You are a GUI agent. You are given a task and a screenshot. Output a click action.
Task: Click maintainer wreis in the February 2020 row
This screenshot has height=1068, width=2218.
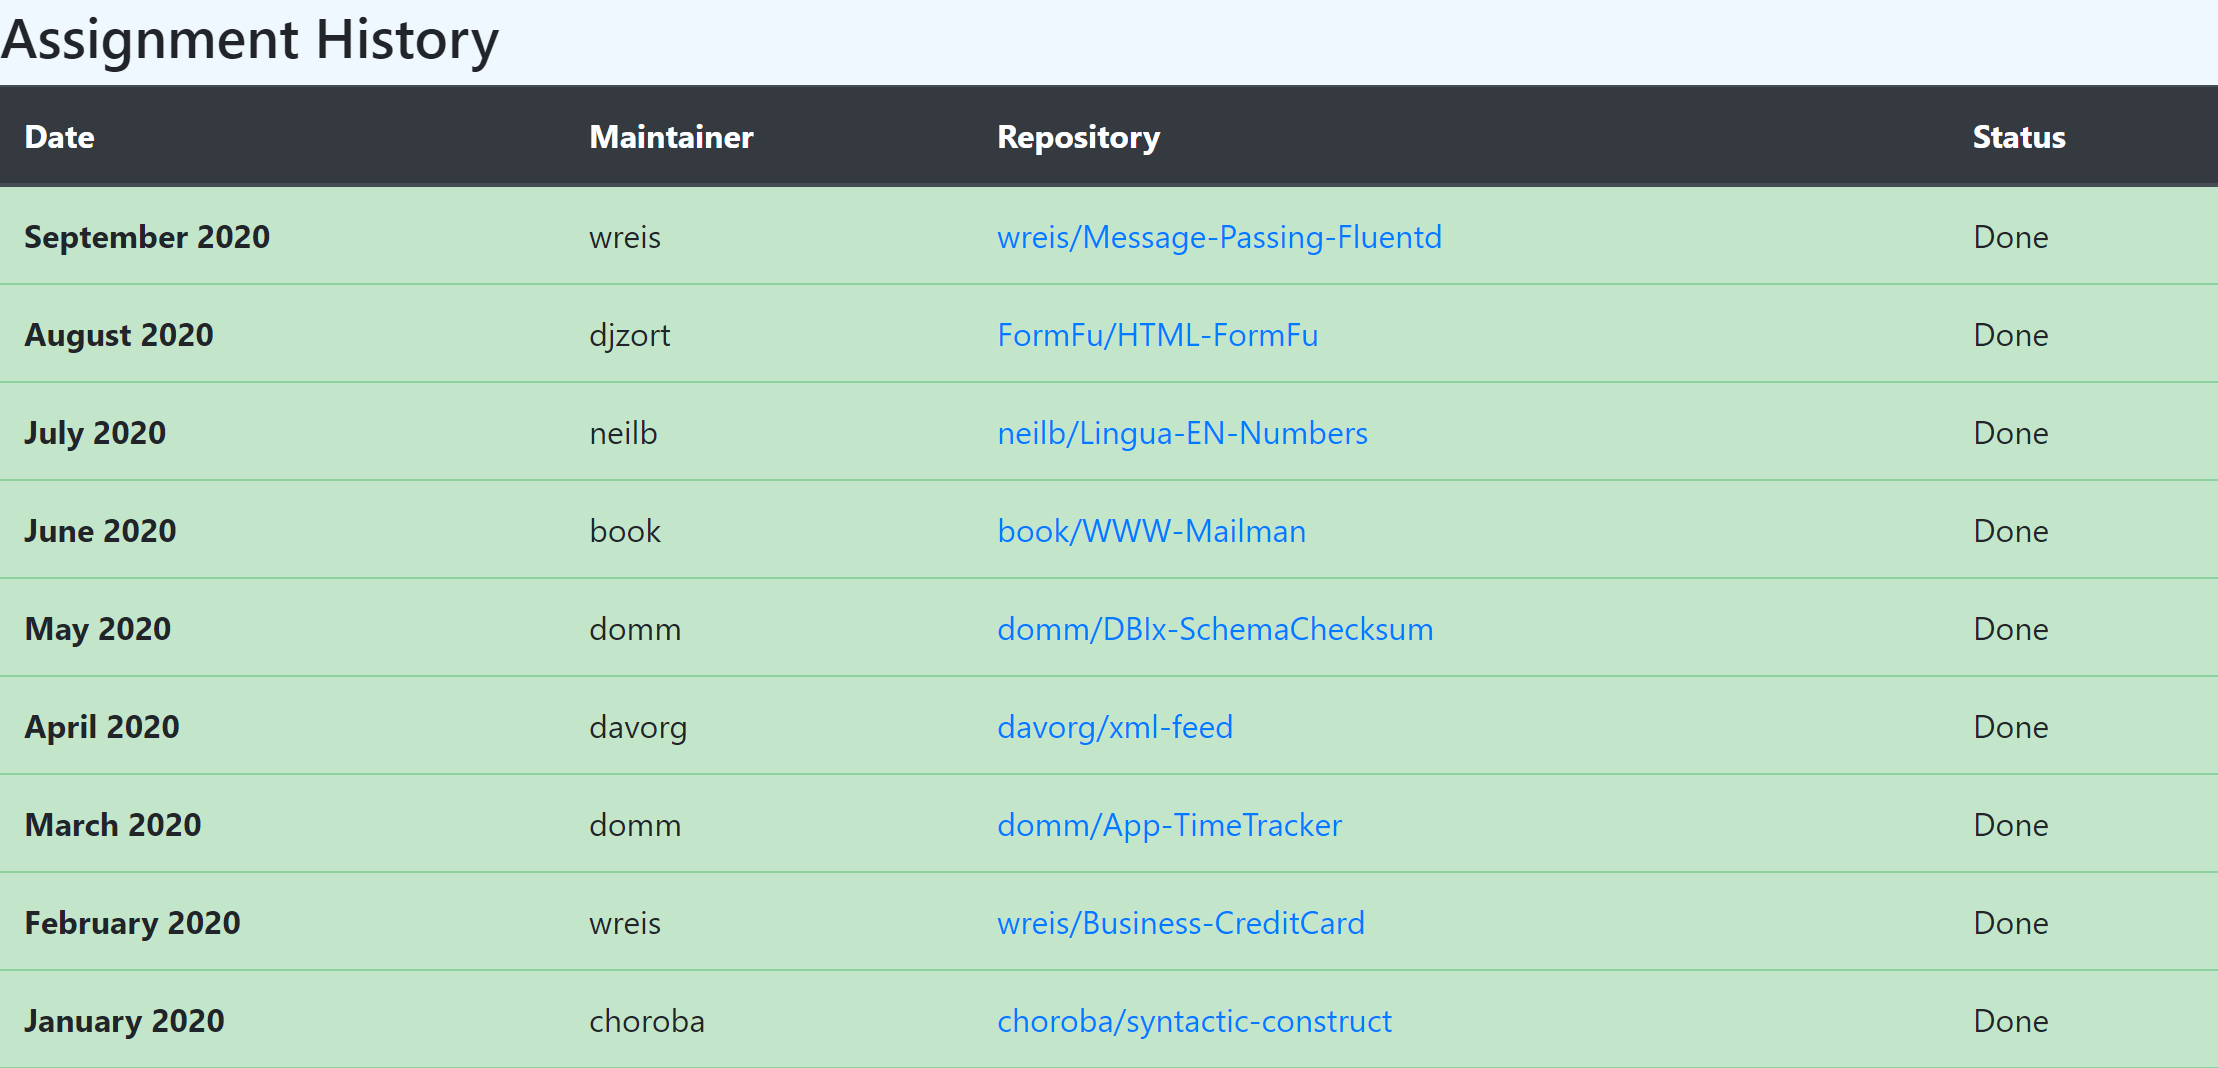click(x=625, y=923)
